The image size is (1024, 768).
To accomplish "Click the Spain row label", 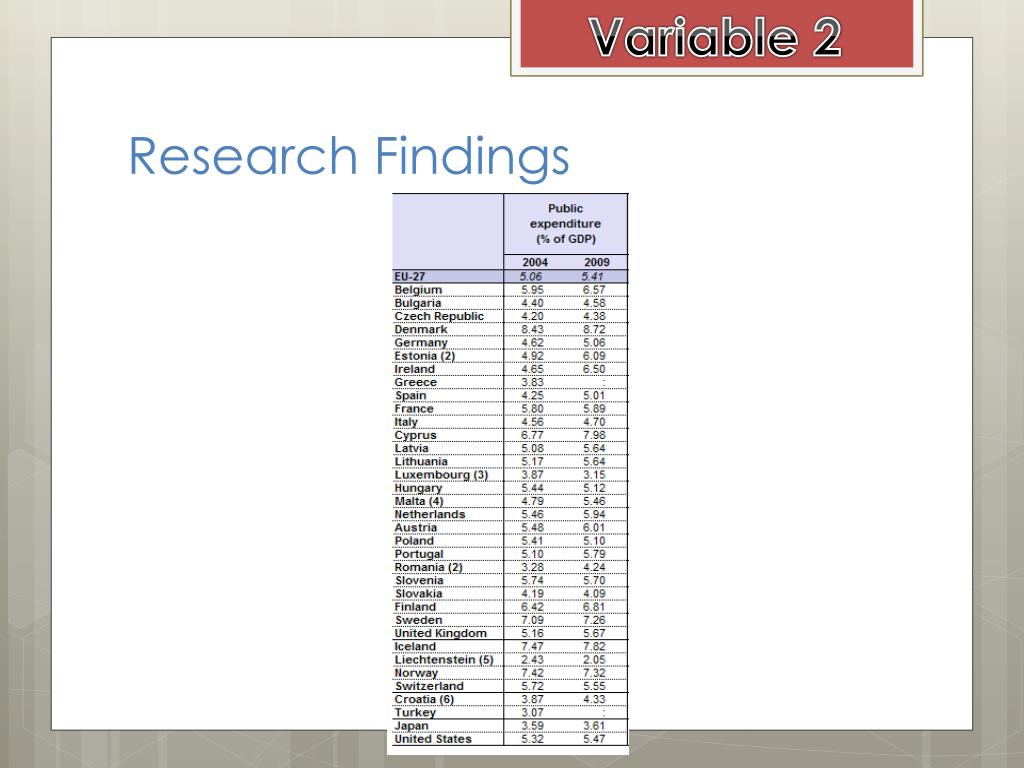I will (410, 396).
